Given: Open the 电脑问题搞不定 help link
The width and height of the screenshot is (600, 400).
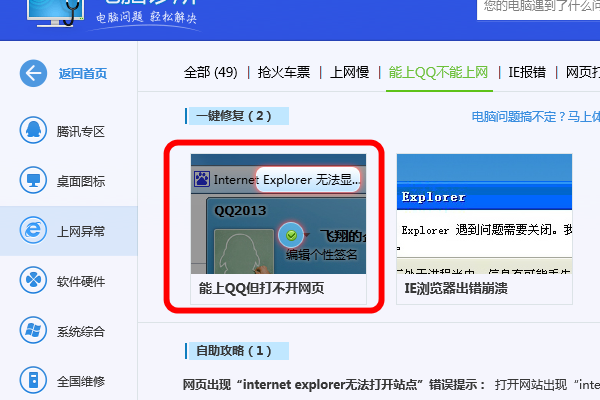Looking at the screenshot, I should coord(536,117).
